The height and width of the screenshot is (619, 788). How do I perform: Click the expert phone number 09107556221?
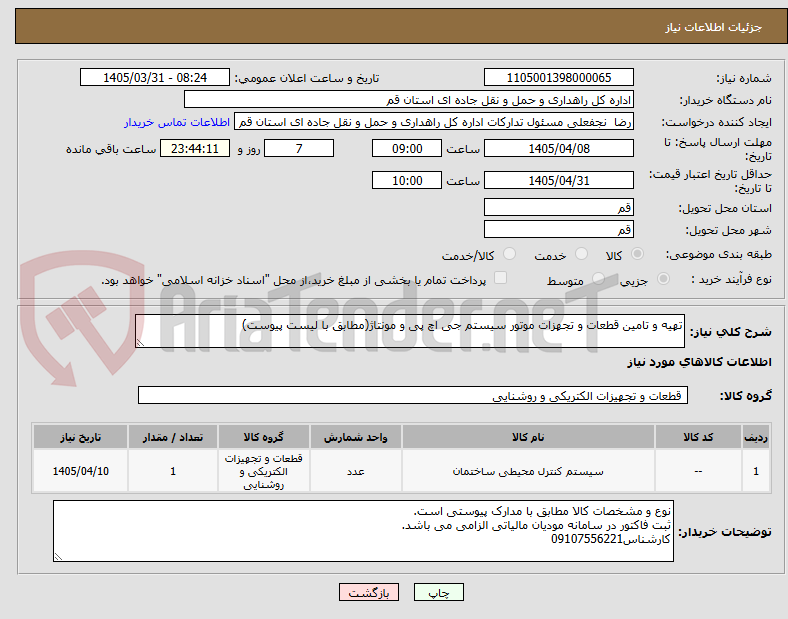(586, 539)
